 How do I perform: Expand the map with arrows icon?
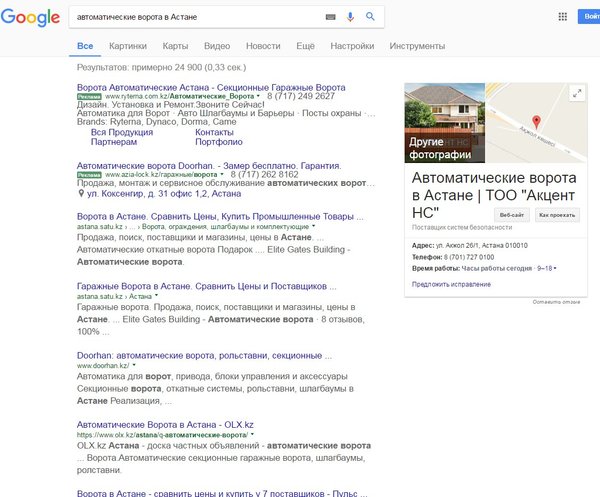(x=576, y=93)
